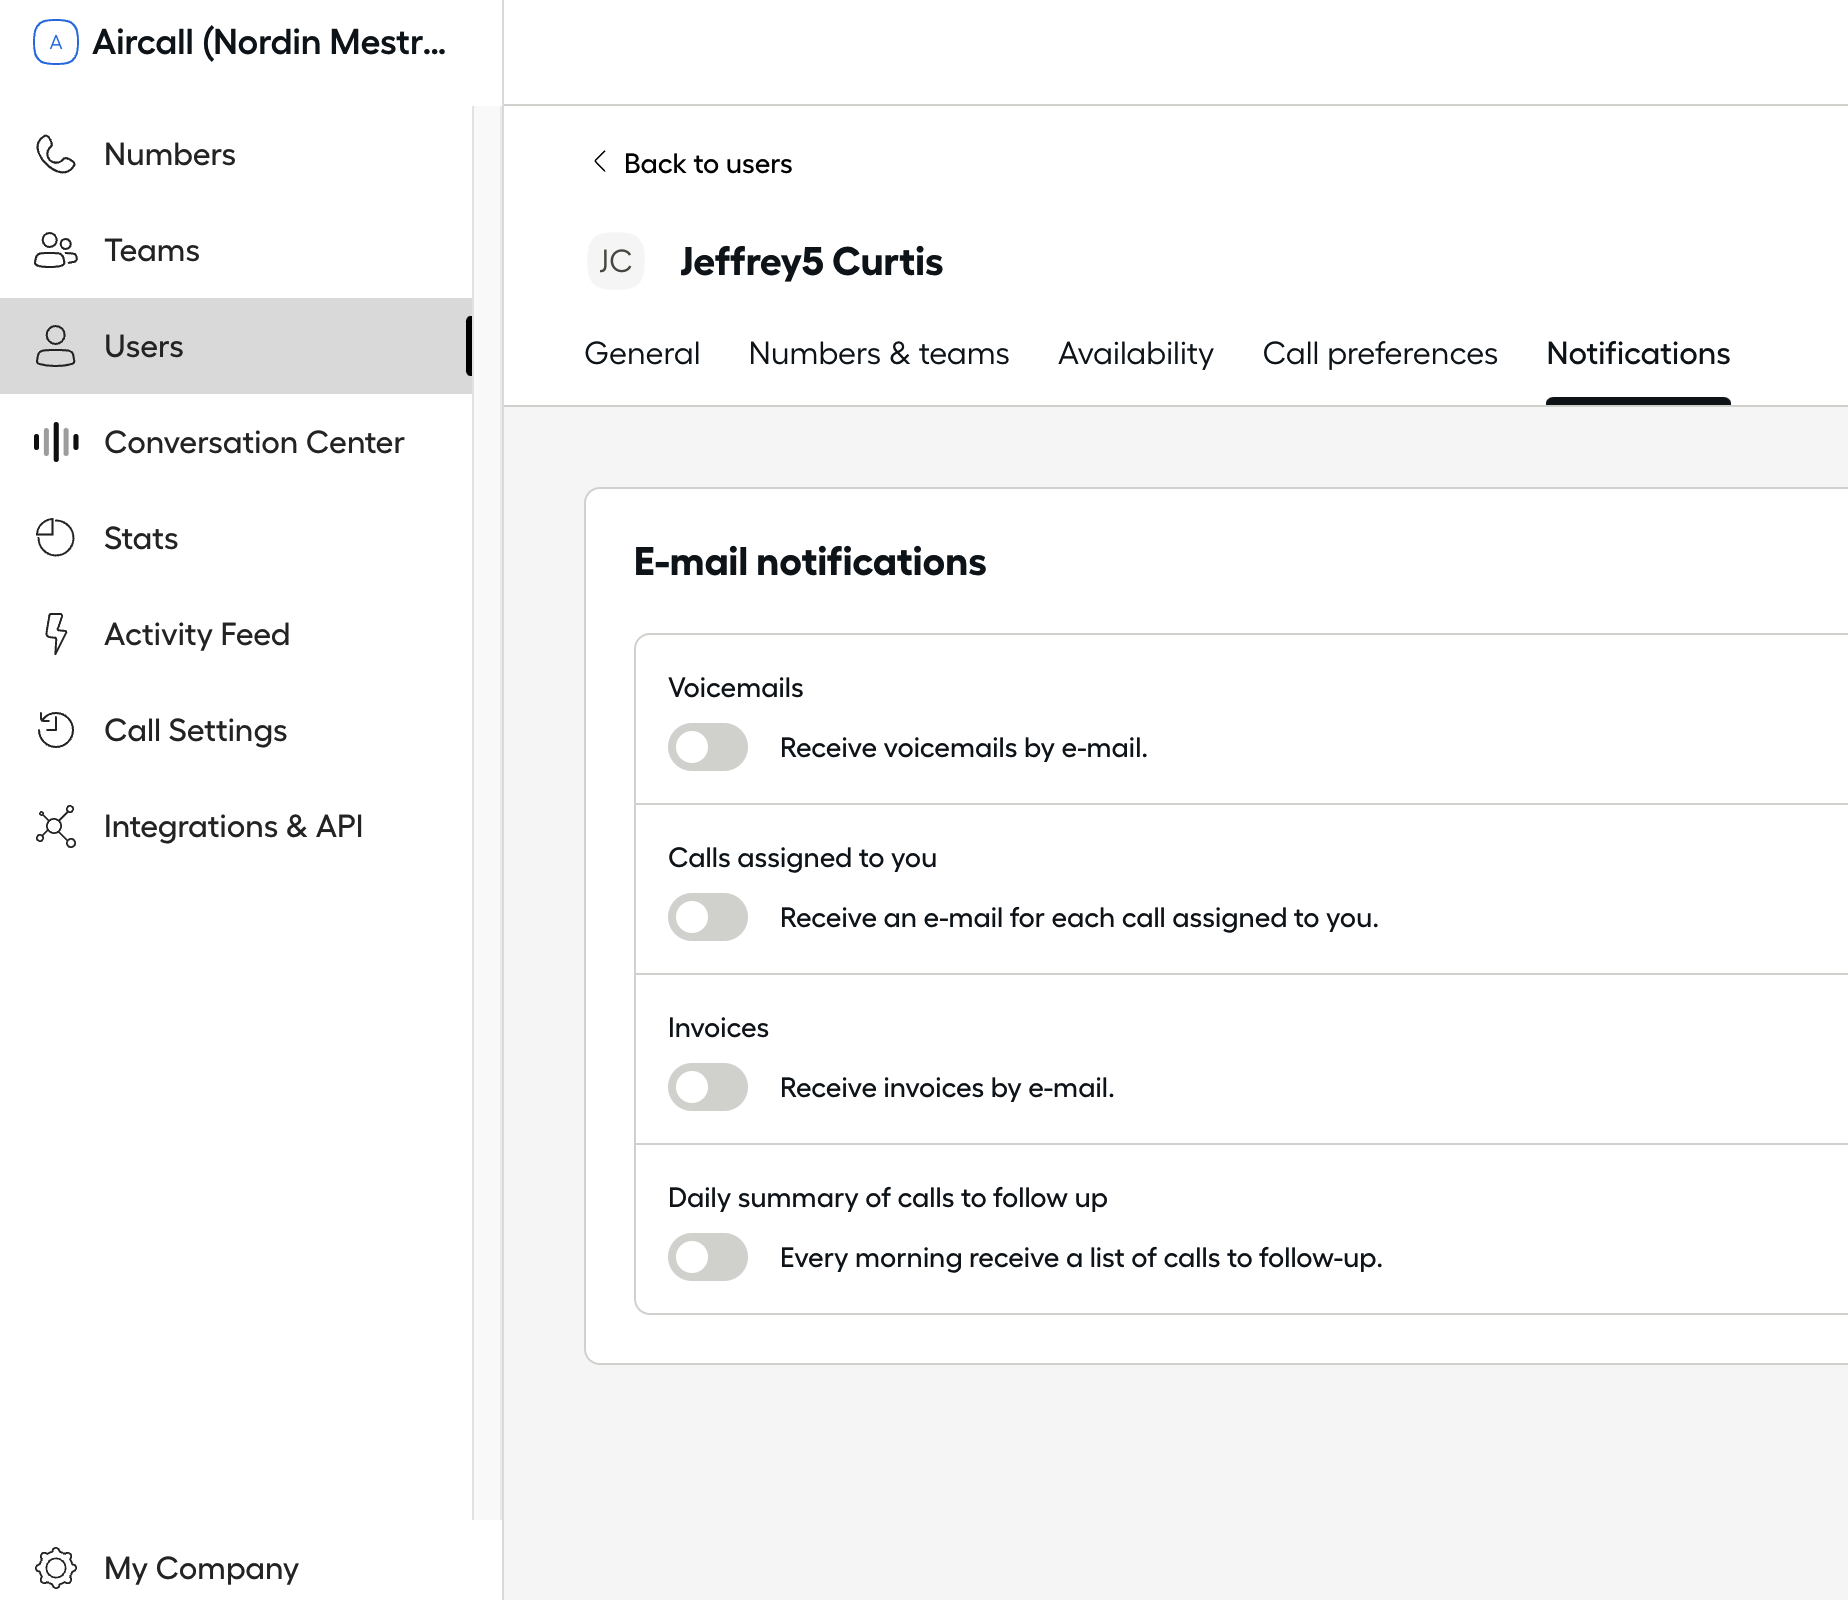
Task: Open My Company settings
Action: [236, 1568]
